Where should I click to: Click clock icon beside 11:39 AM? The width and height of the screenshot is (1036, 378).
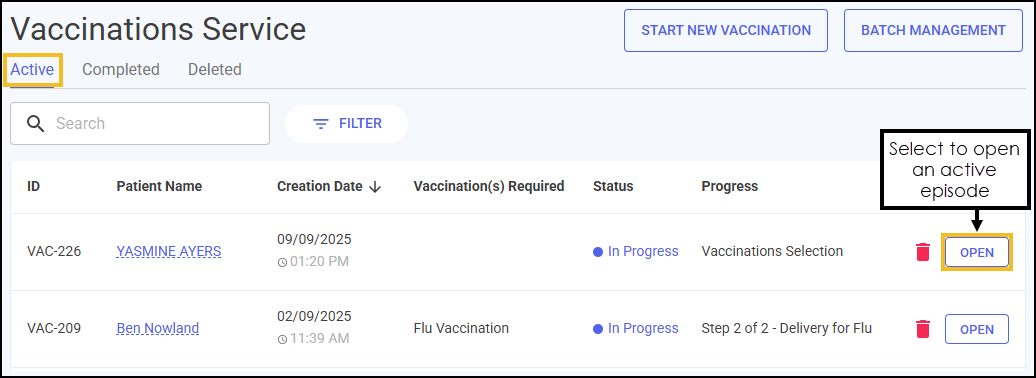[x=282, y=339]
